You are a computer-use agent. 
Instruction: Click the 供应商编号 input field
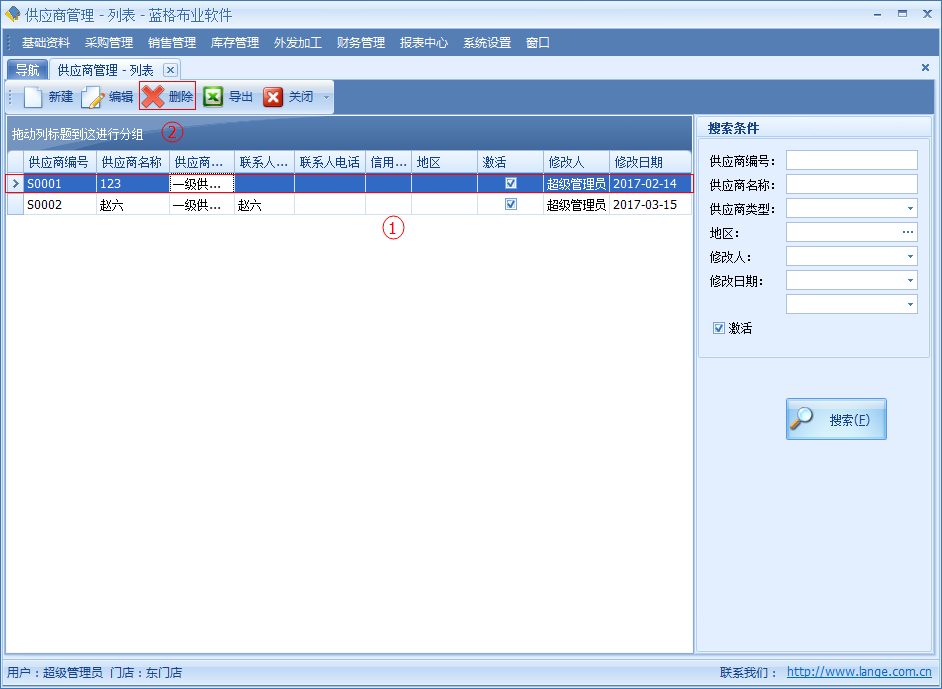pos(851,160)
